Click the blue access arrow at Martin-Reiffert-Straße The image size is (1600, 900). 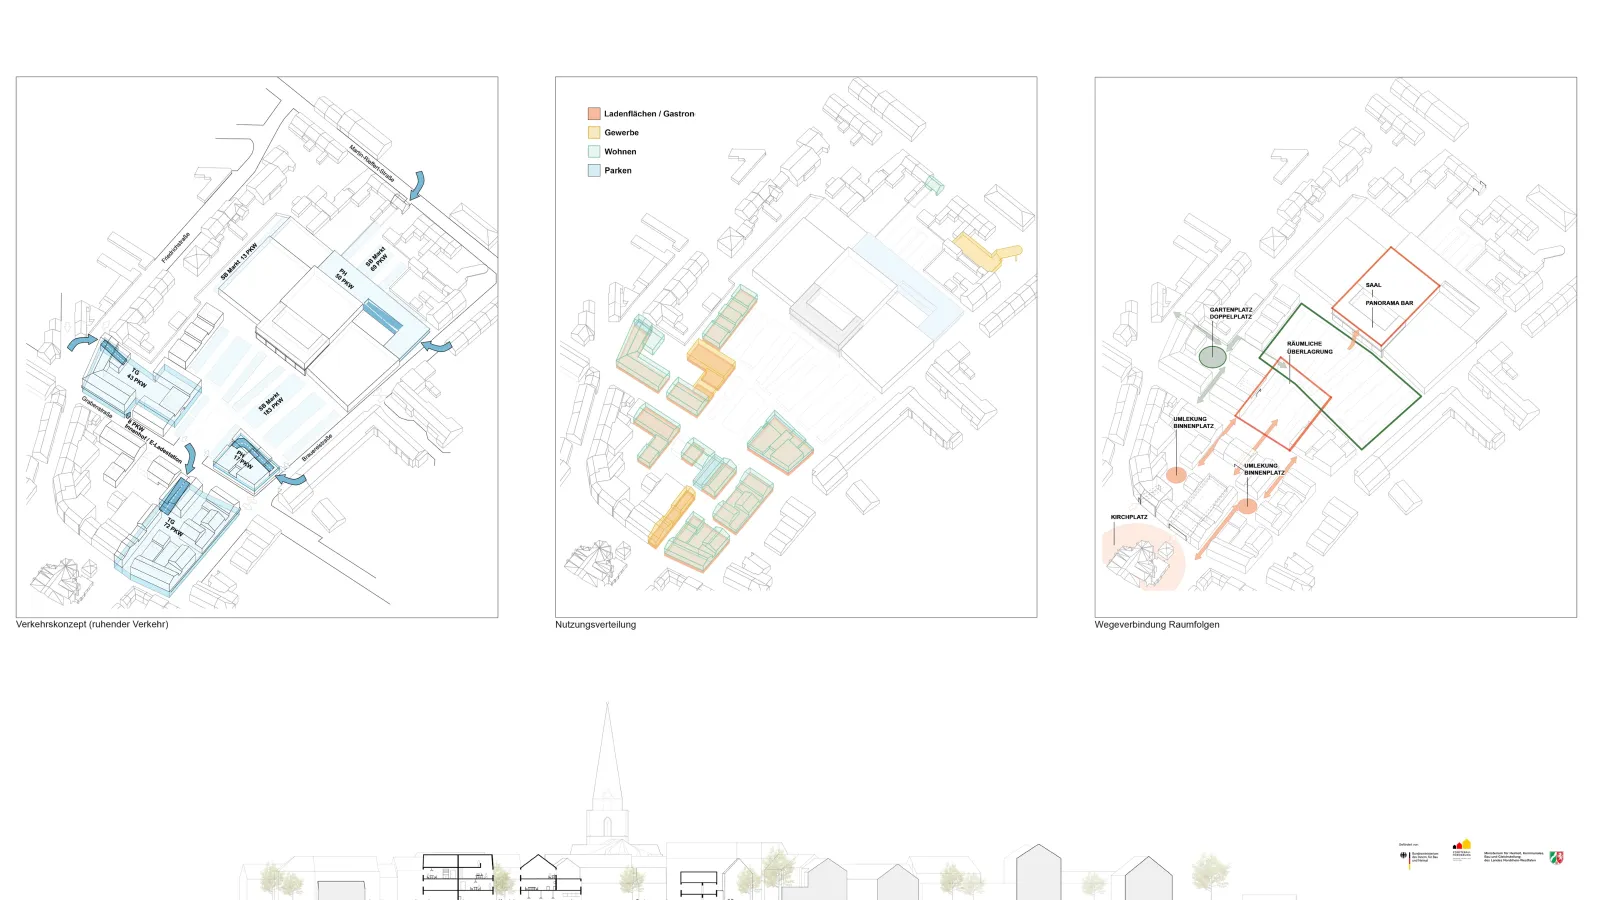416,184
